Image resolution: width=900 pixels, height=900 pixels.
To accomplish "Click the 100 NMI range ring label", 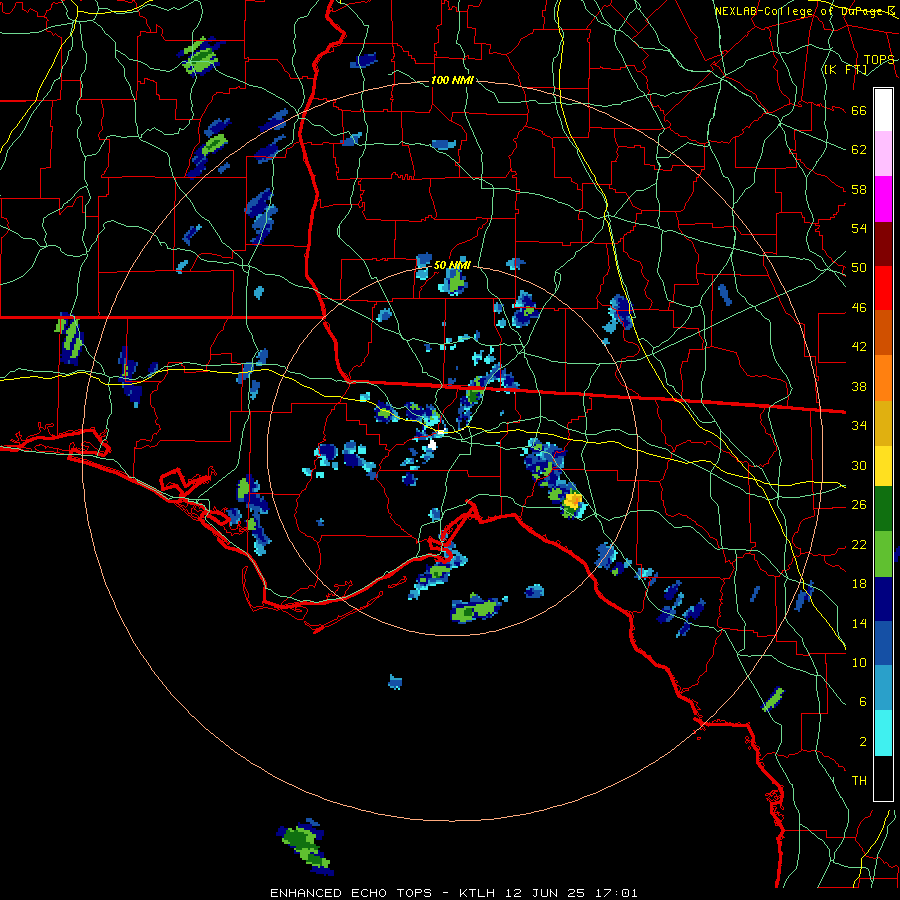I will tap(452, 80).
